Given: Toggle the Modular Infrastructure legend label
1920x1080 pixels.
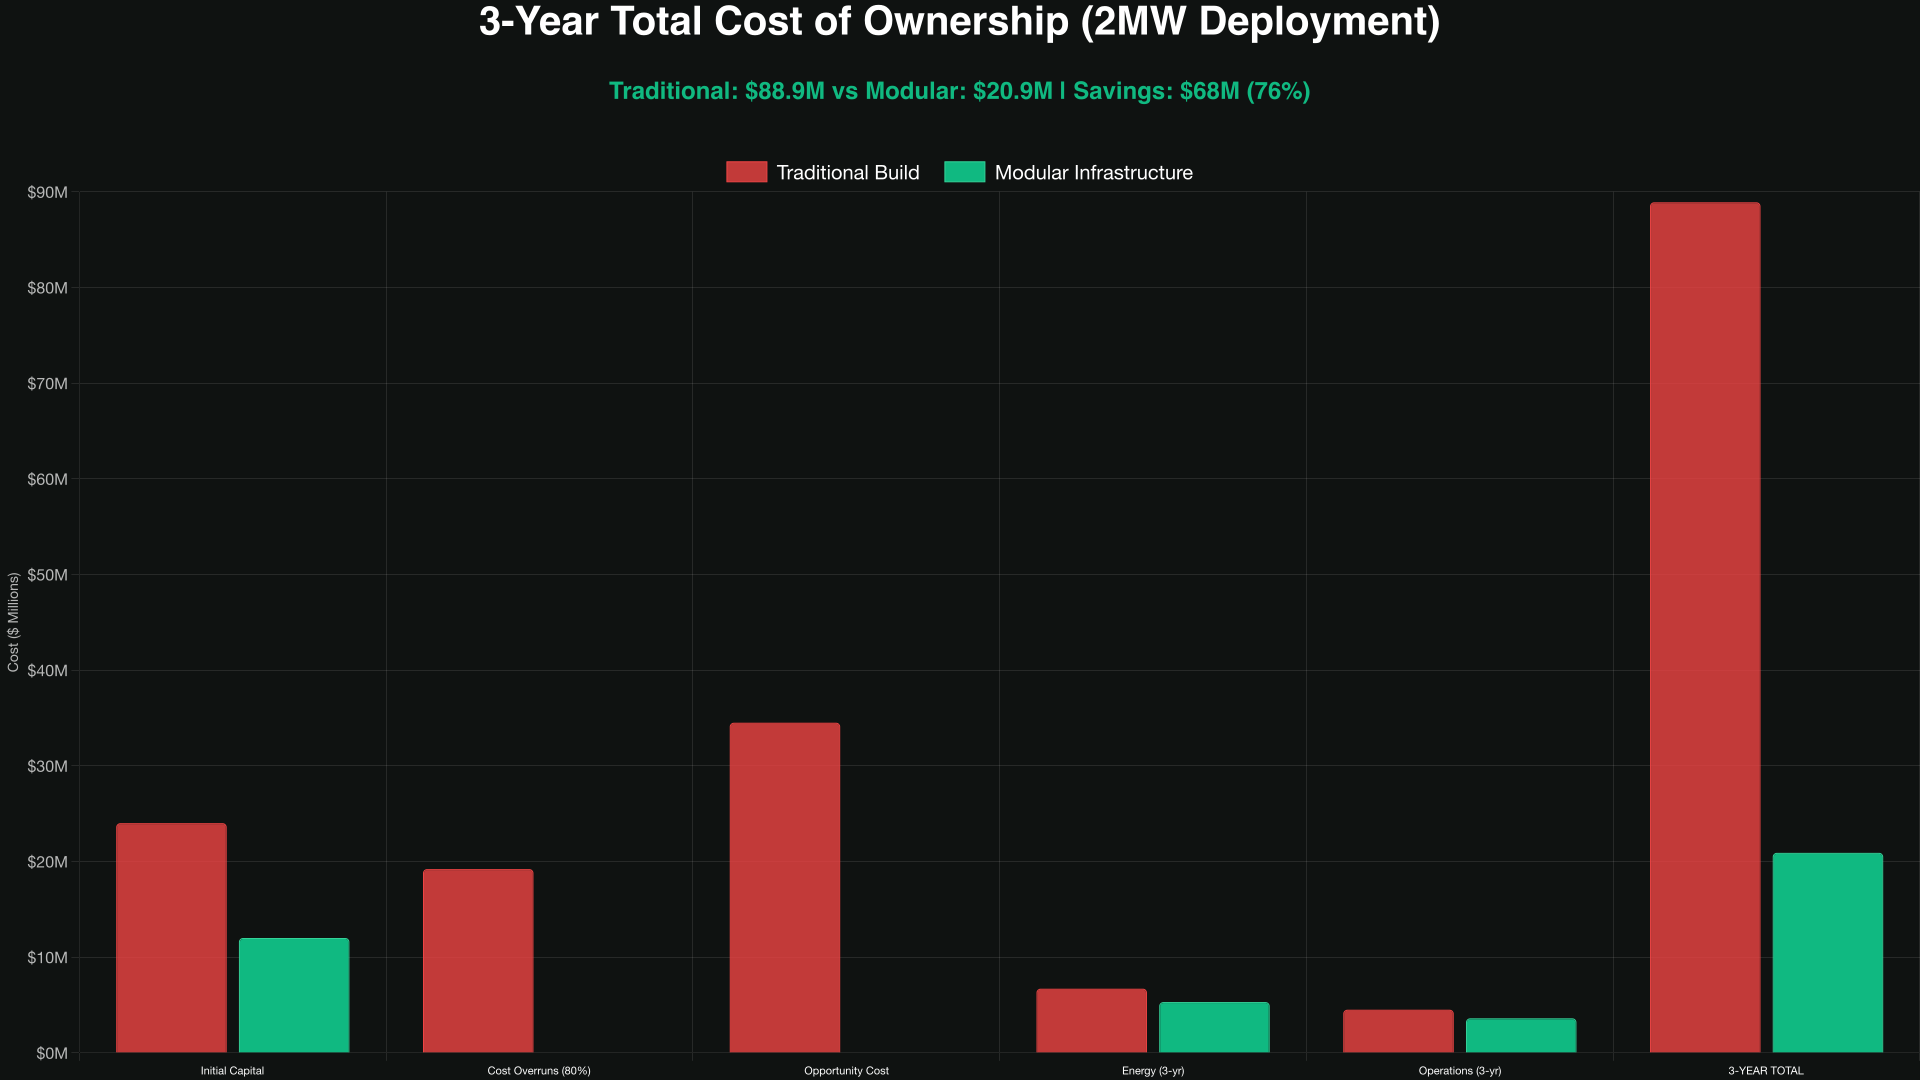Looking at the screenshot, I should point(1094,172).
